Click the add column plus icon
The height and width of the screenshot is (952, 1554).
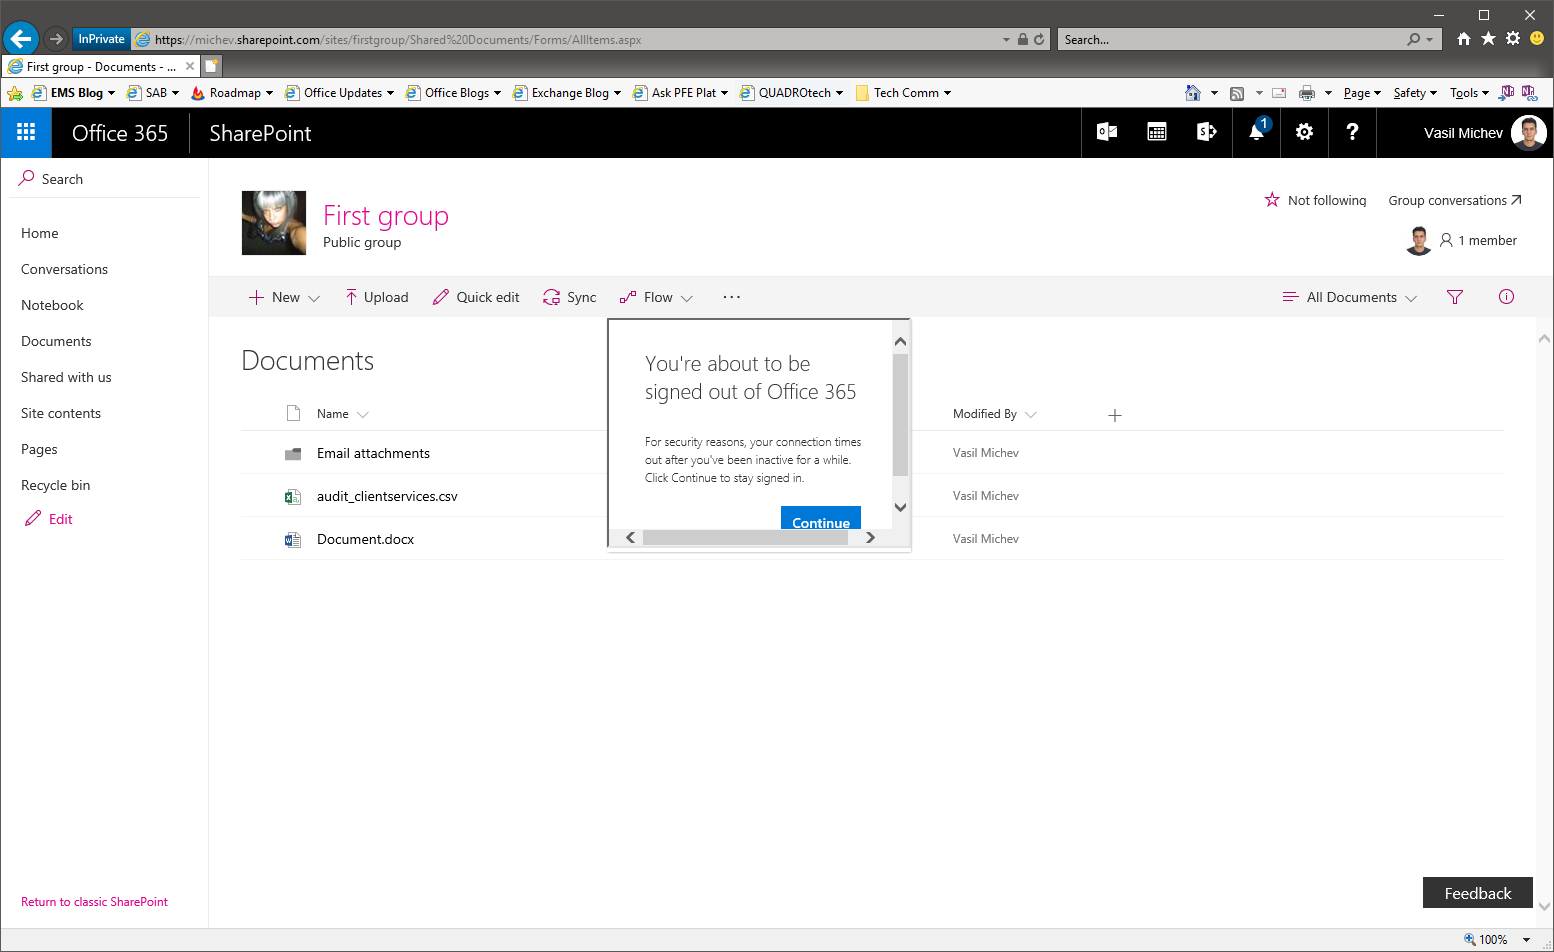1115,415
